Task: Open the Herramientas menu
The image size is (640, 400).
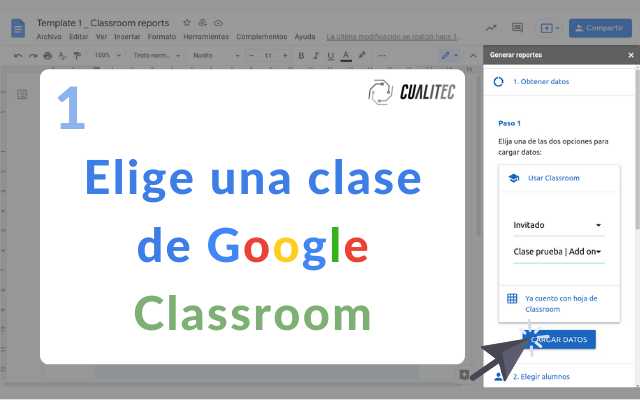Action: tap(206, 37)
